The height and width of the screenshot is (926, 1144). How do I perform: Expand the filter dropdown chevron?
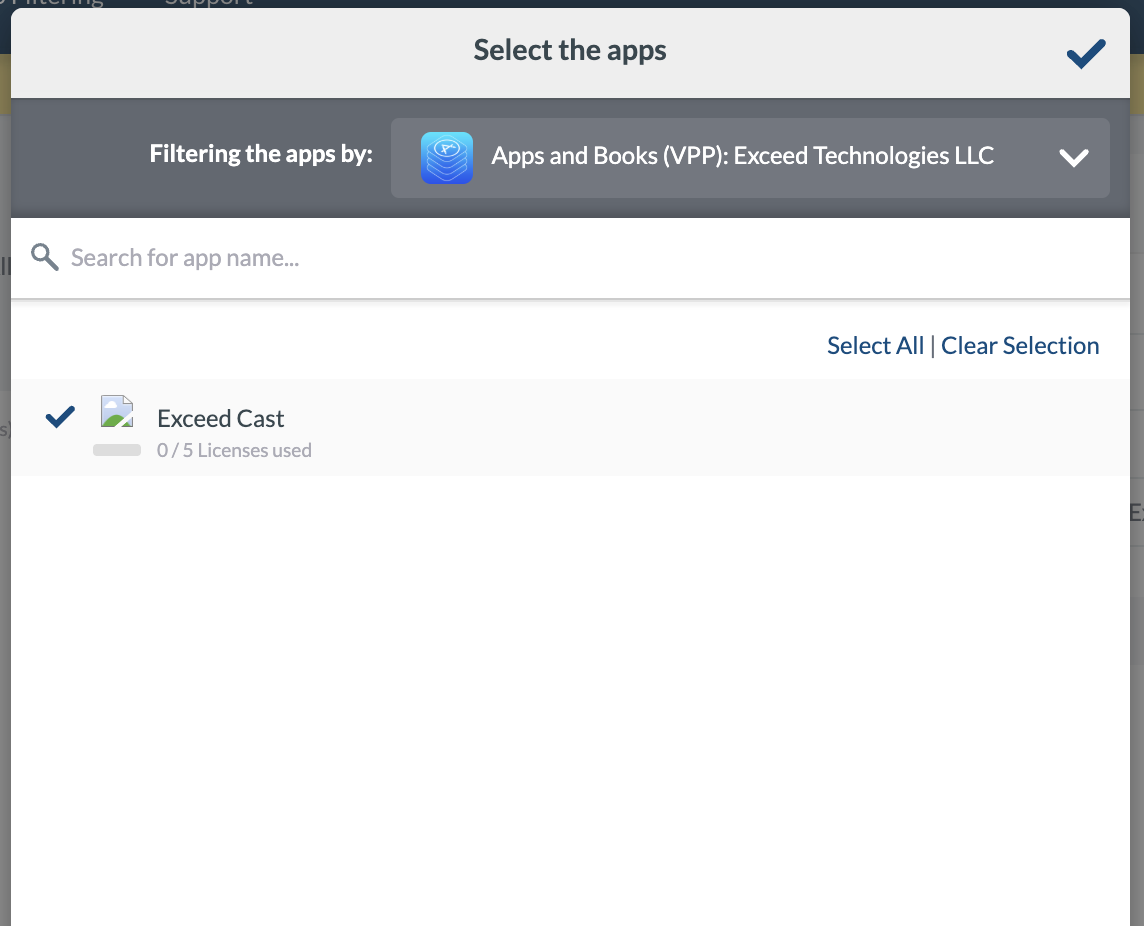[x=1074, y=158]
